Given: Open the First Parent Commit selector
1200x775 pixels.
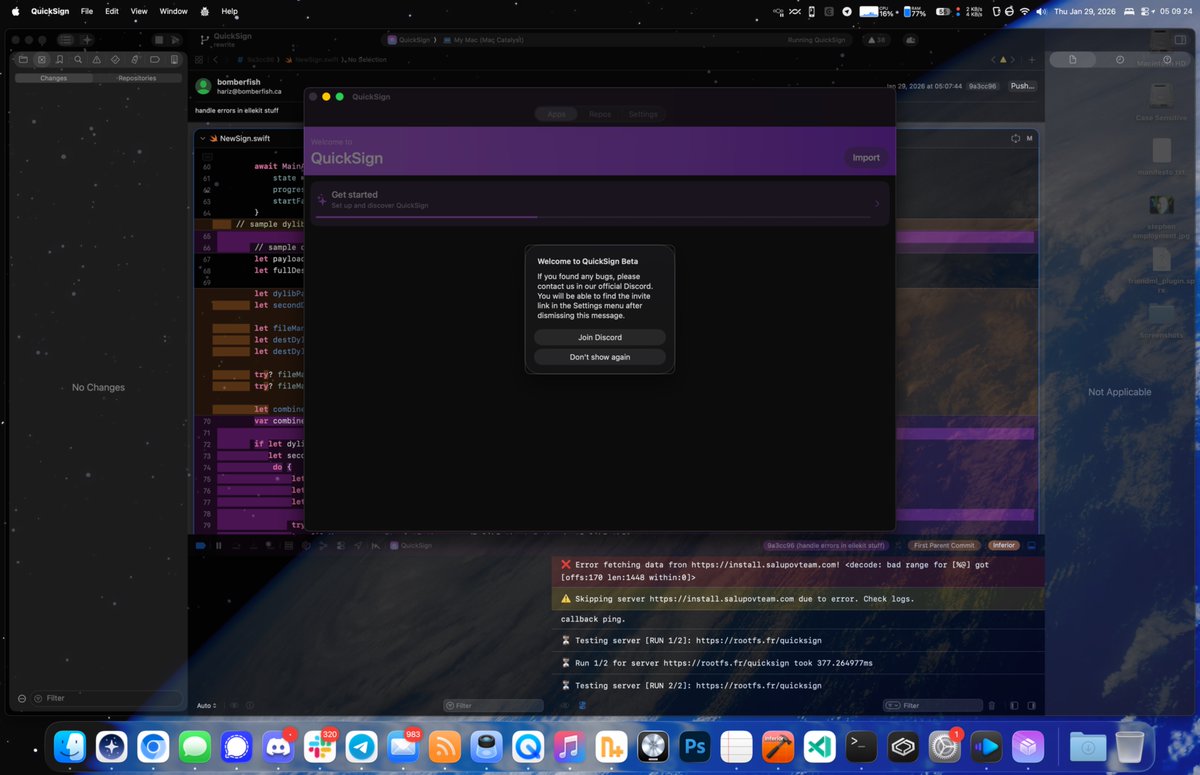Looking at the screenshot, I should click(945, 545).
